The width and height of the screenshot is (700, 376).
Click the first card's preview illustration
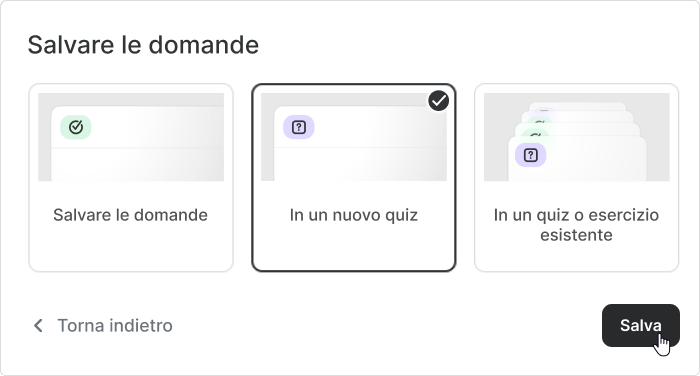(131, 137)
